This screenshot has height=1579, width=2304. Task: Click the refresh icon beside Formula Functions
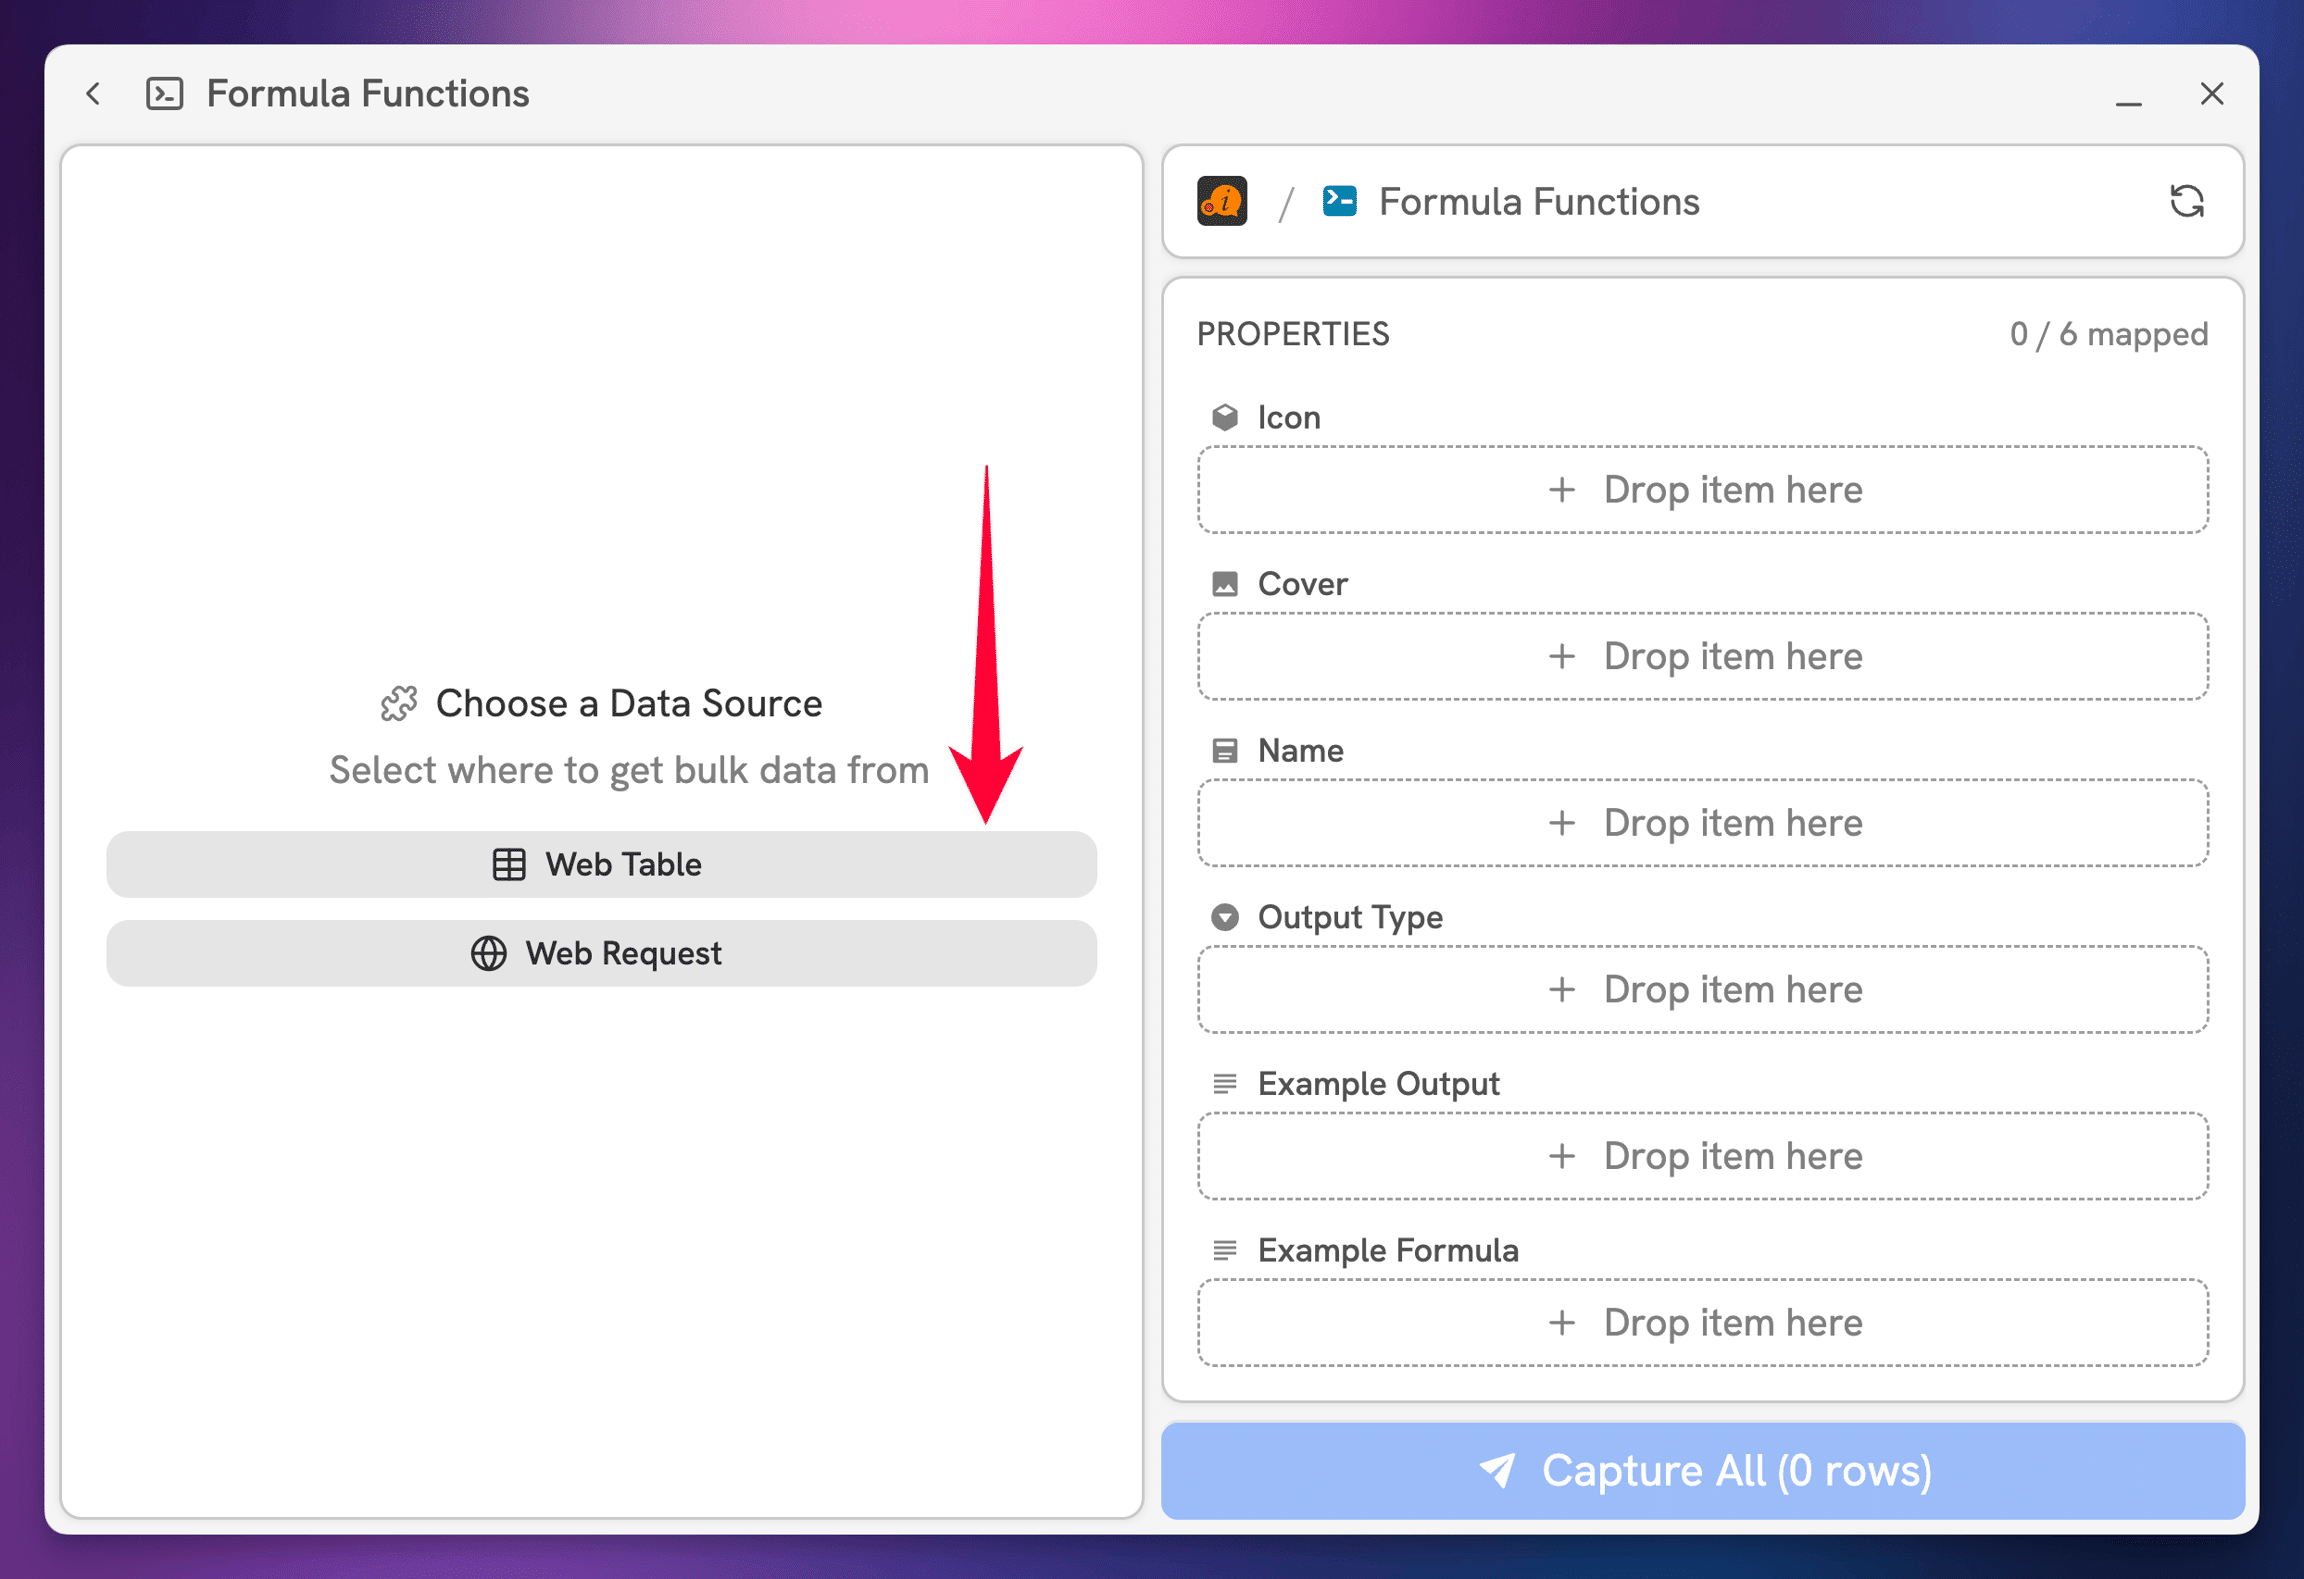pos(2186,201)
